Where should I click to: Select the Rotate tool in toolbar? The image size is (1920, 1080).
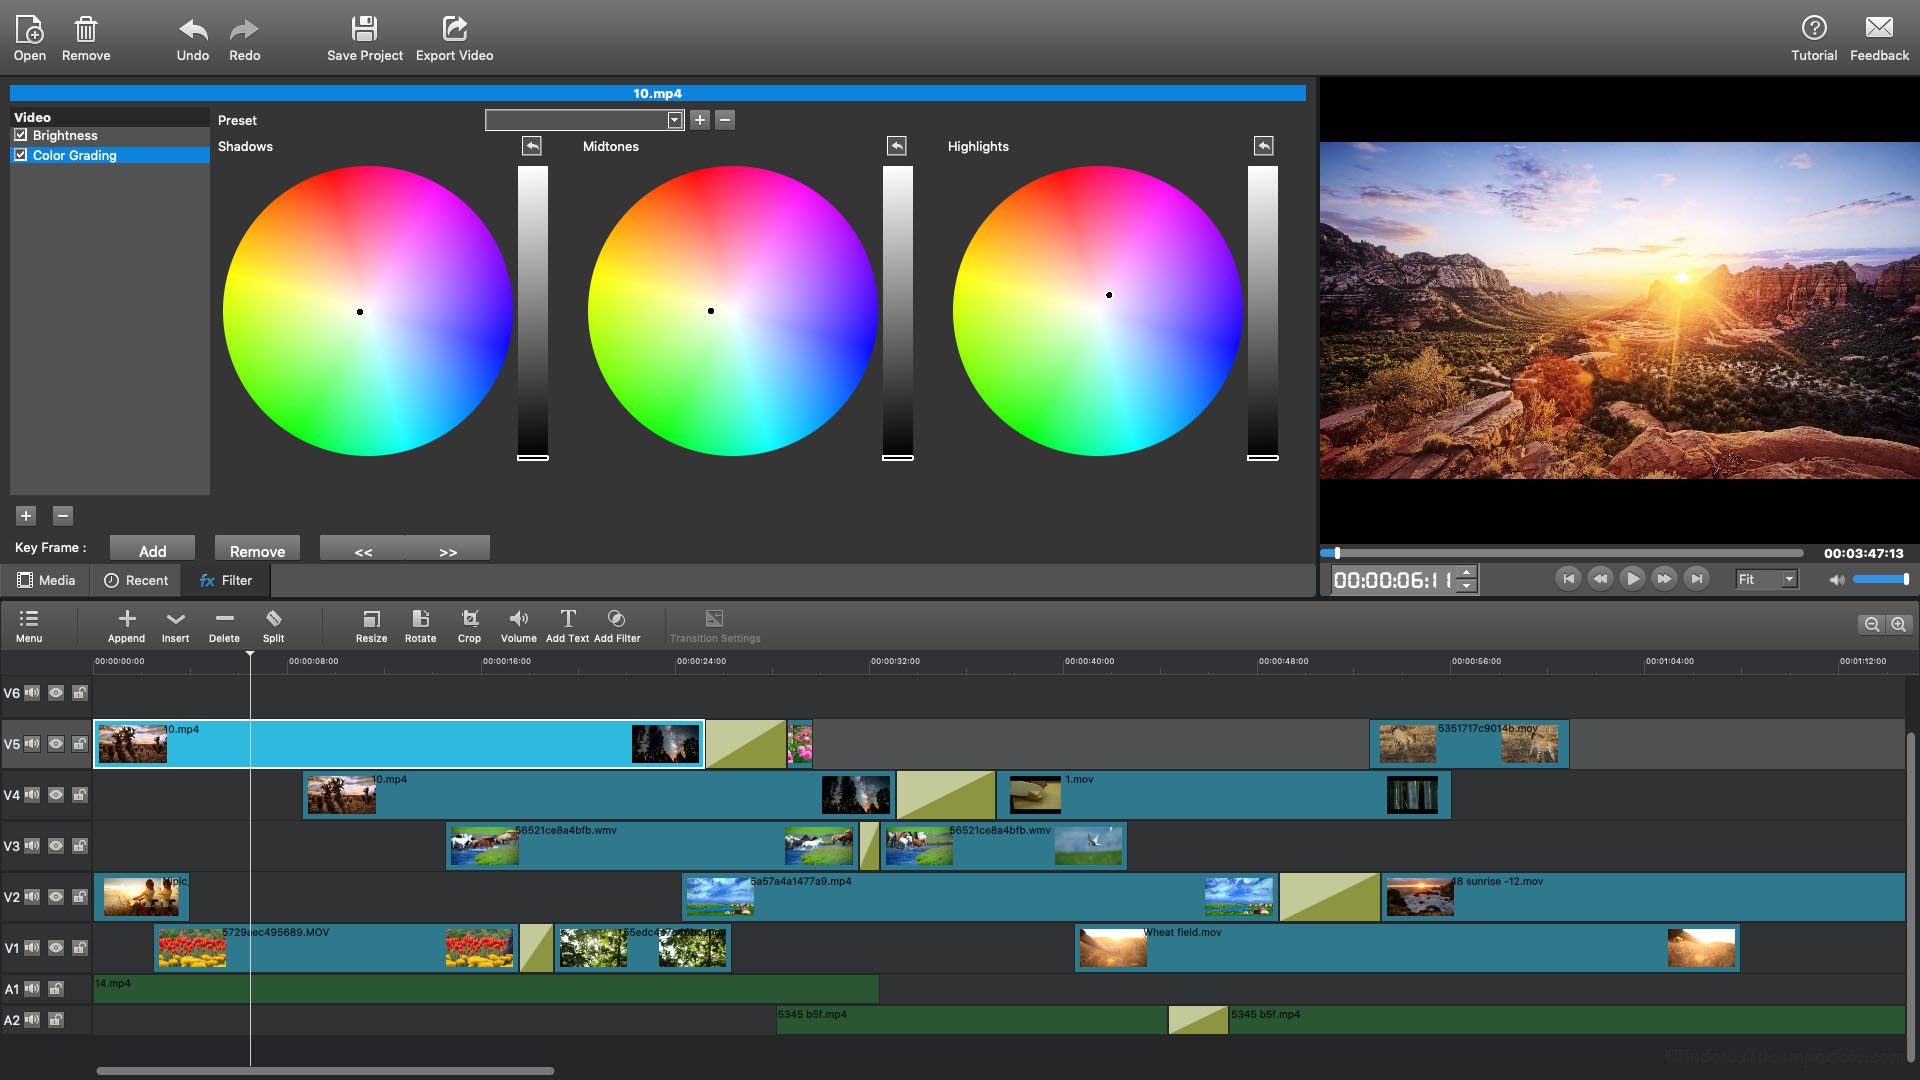pyautogui.click(x=419, y=625)
